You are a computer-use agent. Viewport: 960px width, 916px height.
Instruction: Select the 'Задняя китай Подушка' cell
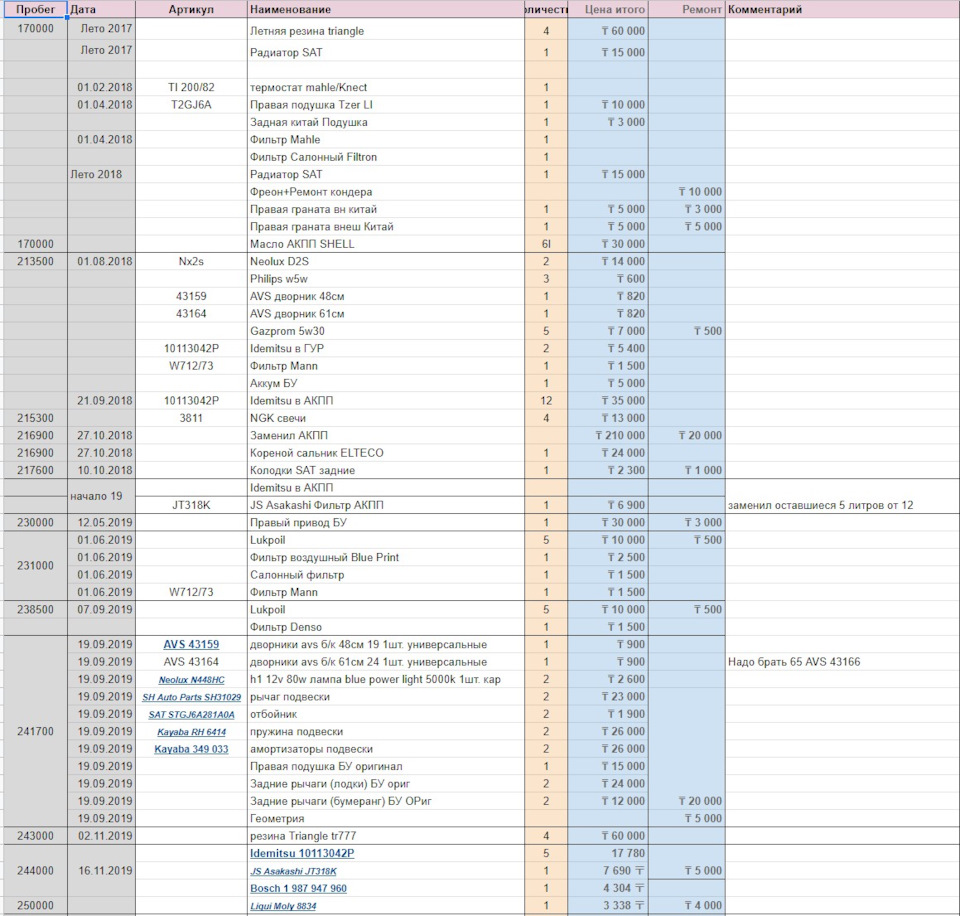click(x=386, y=122)
